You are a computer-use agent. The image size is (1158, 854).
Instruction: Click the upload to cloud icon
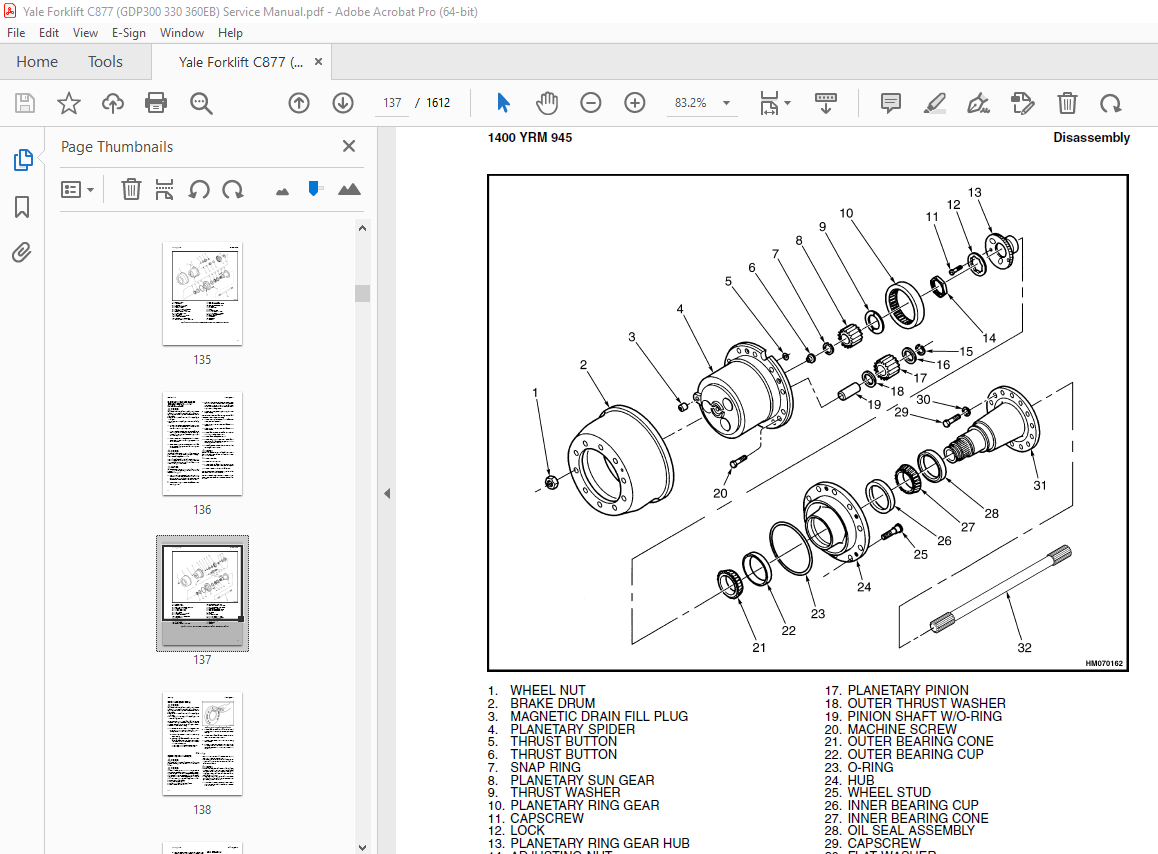[112, 103]
